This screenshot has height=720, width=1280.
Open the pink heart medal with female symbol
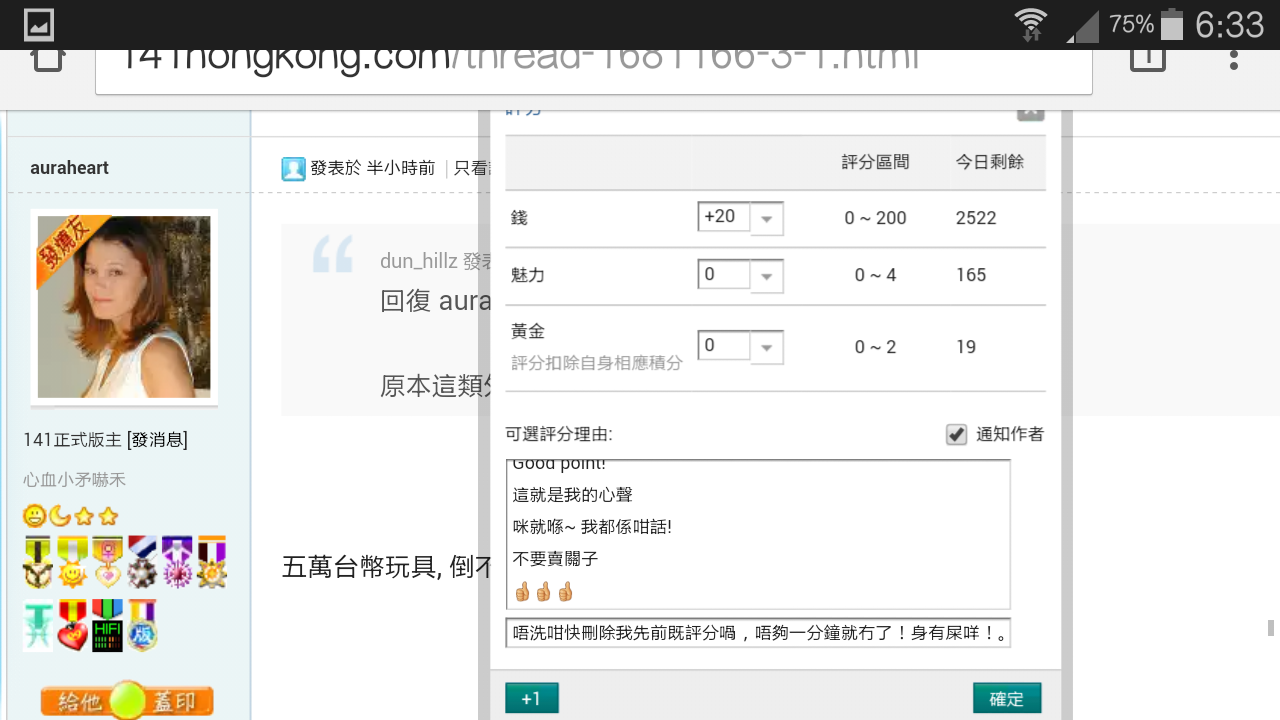pos(107,563)
